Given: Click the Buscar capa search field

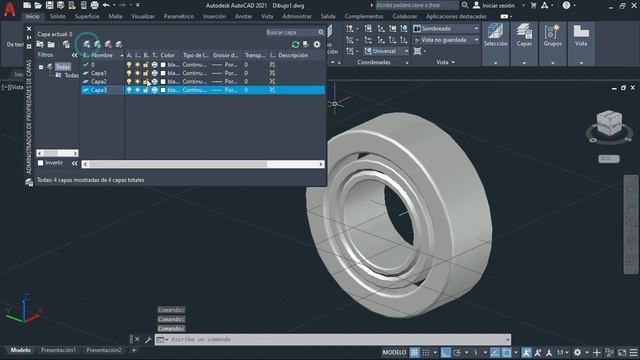Looking at the screenshot, I should pyautogui.click(x=291, y=32).
